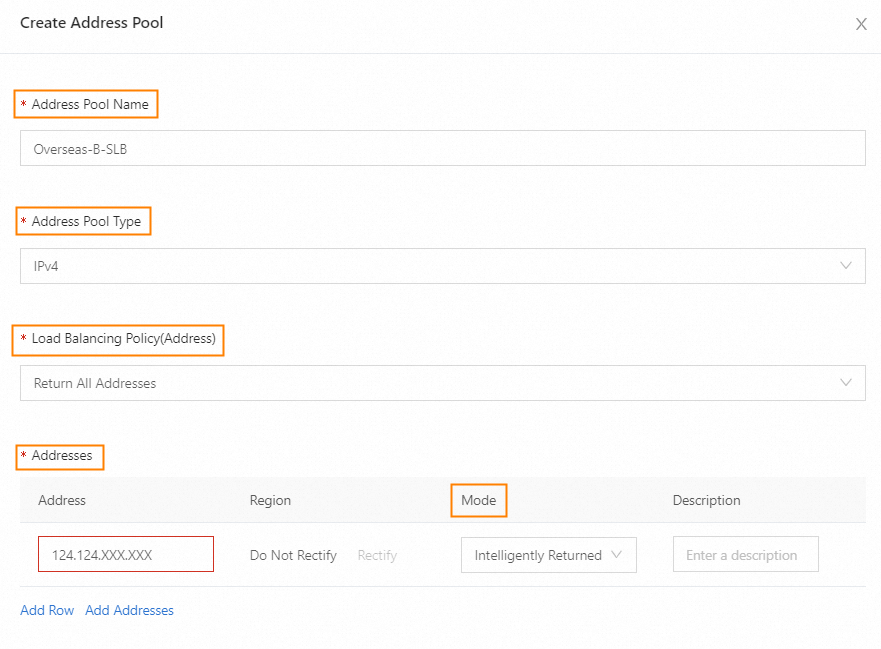The image size is (881, 649).
Task: Click the Load Balancing Policy(Address) label
Action: [x=123, y=339]
